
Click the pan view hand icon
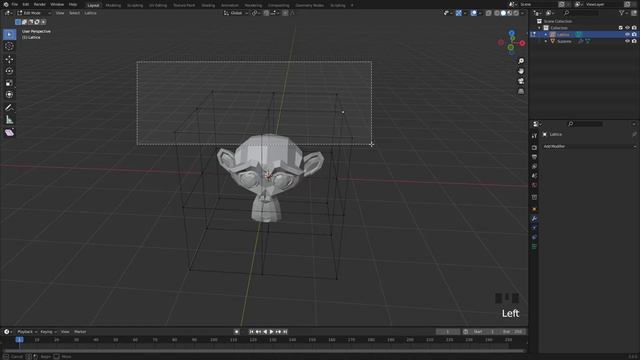(x=521, y=71)
